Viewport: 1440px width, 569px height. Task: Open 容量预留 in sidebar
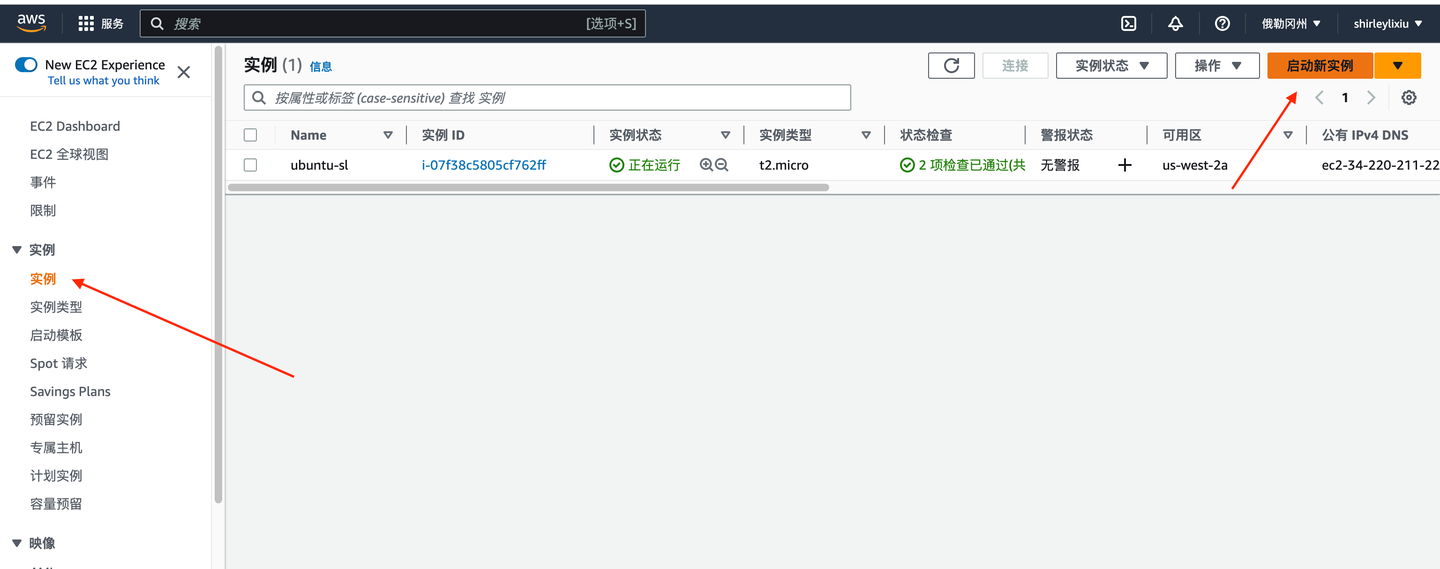pos(56,504)
